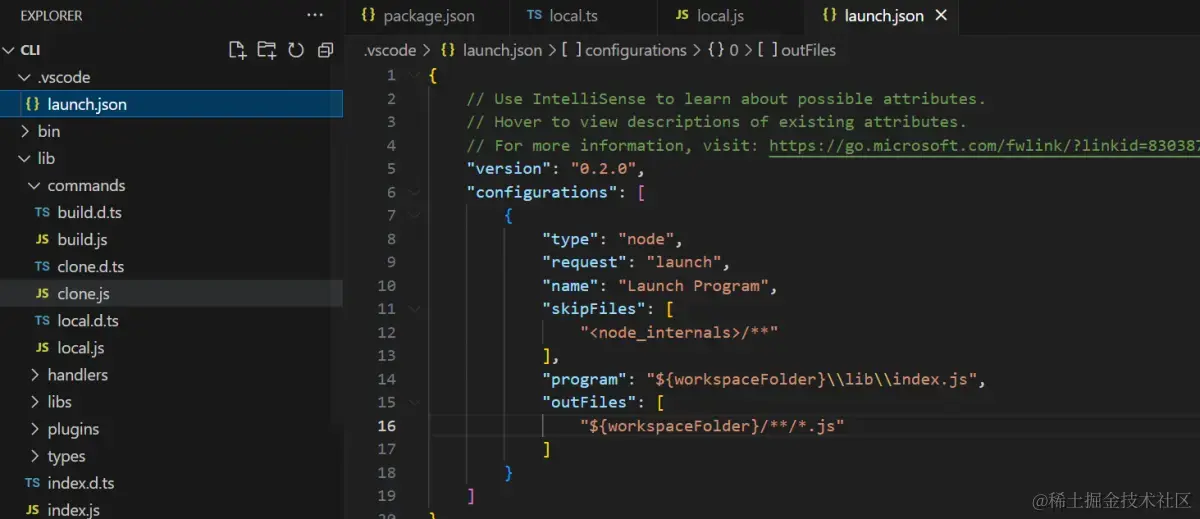1200x519 pixels.
Task: Open local.js in the file tree
Action: point(171,348)
